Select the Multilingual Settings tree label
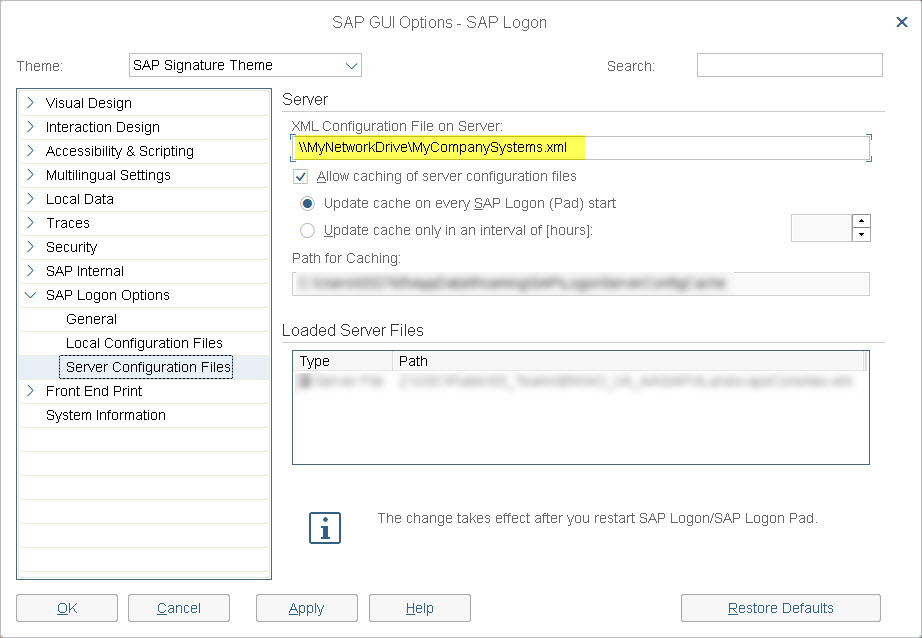This screenshot has height=638, width=922. click(x=108, y=175)
